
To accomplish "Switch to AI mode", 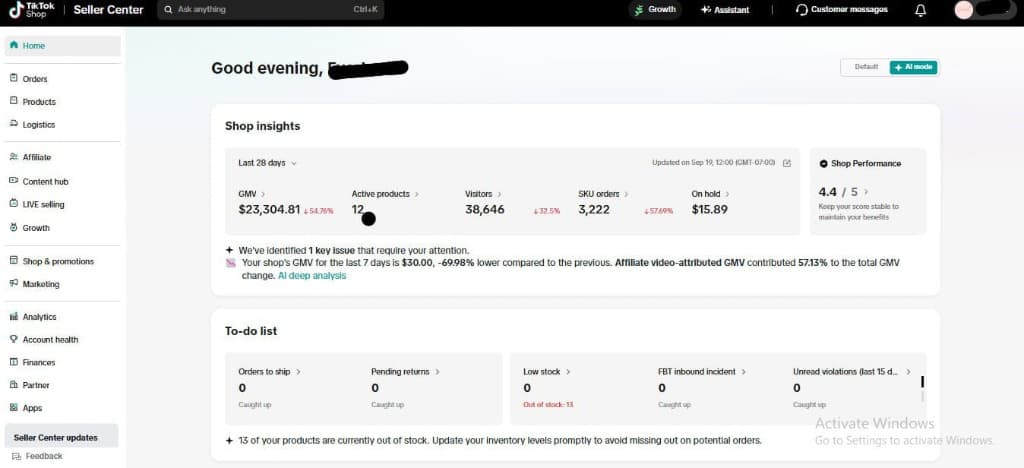I will click(x=914, y=67).
